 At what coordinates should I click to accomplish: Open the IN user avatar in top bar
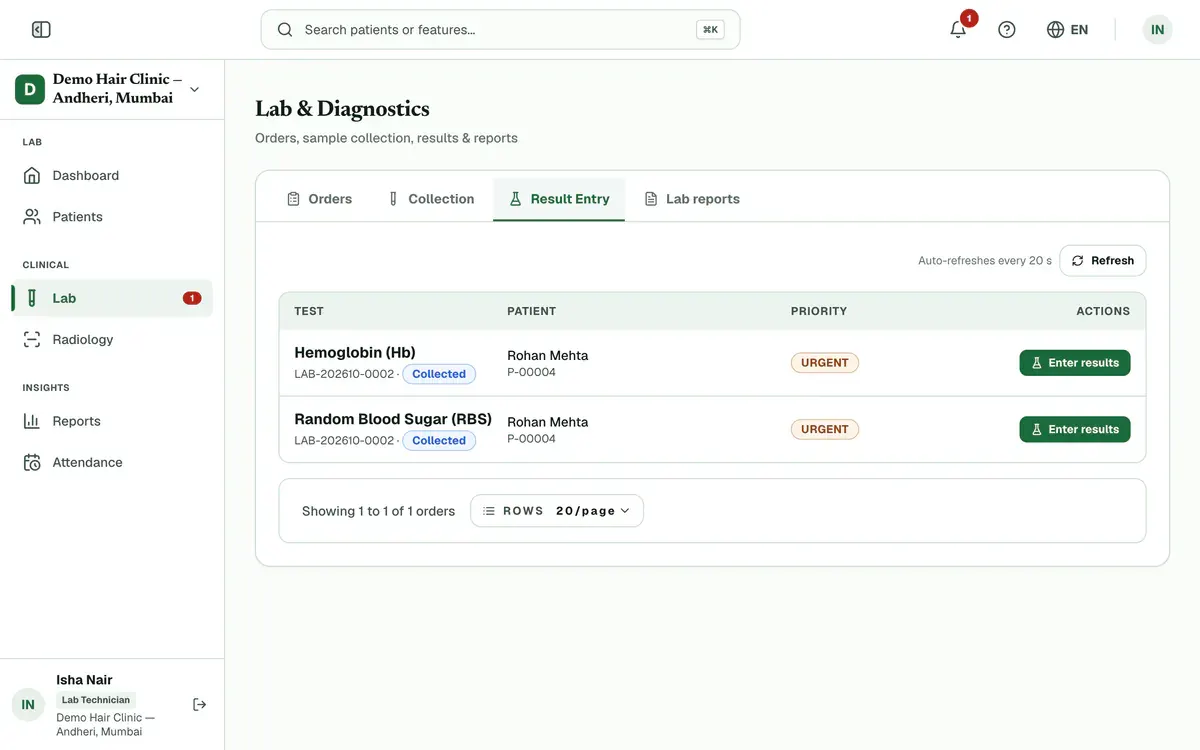point(1157,30)
